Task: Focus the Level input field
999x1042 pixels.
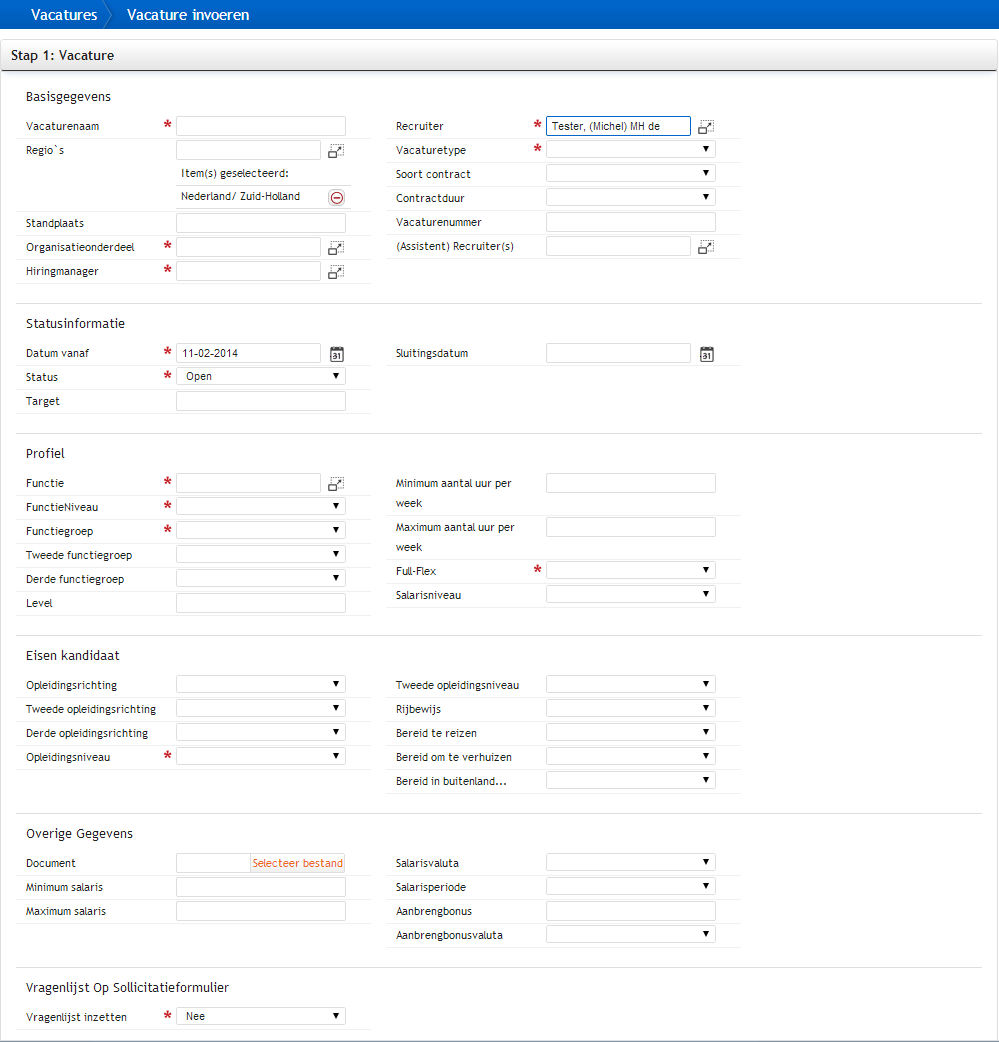Action: tap(261, 603)
